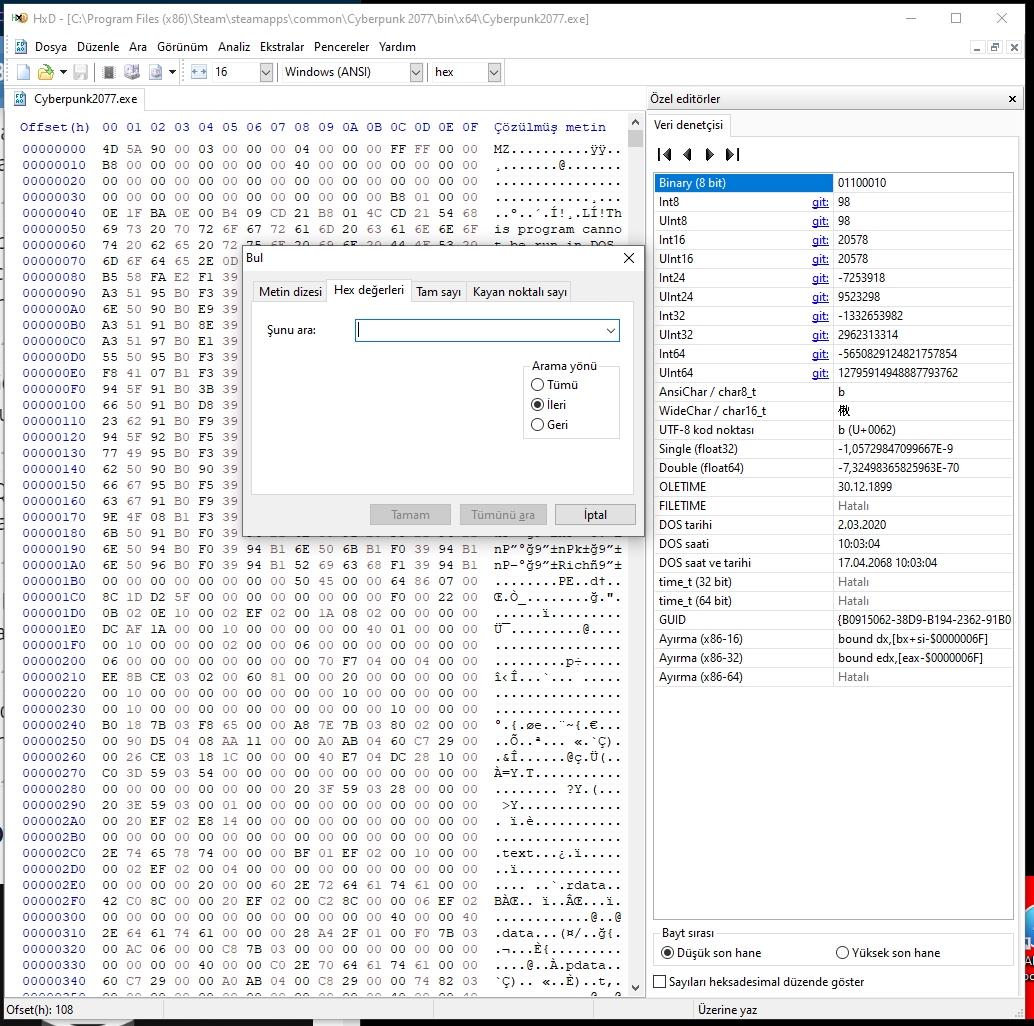This screenshot has height=1026, width=1034.
Task: Create a new file with the blank page icon
Action: click(x=24, y=72)
